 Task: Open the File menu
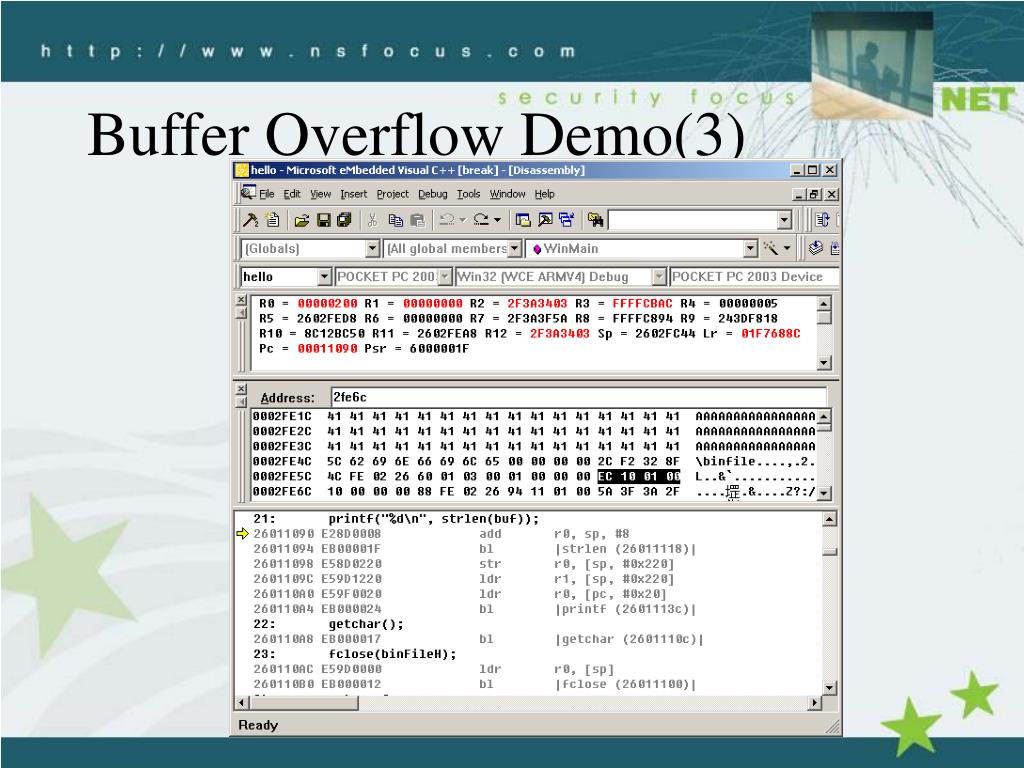266,194
